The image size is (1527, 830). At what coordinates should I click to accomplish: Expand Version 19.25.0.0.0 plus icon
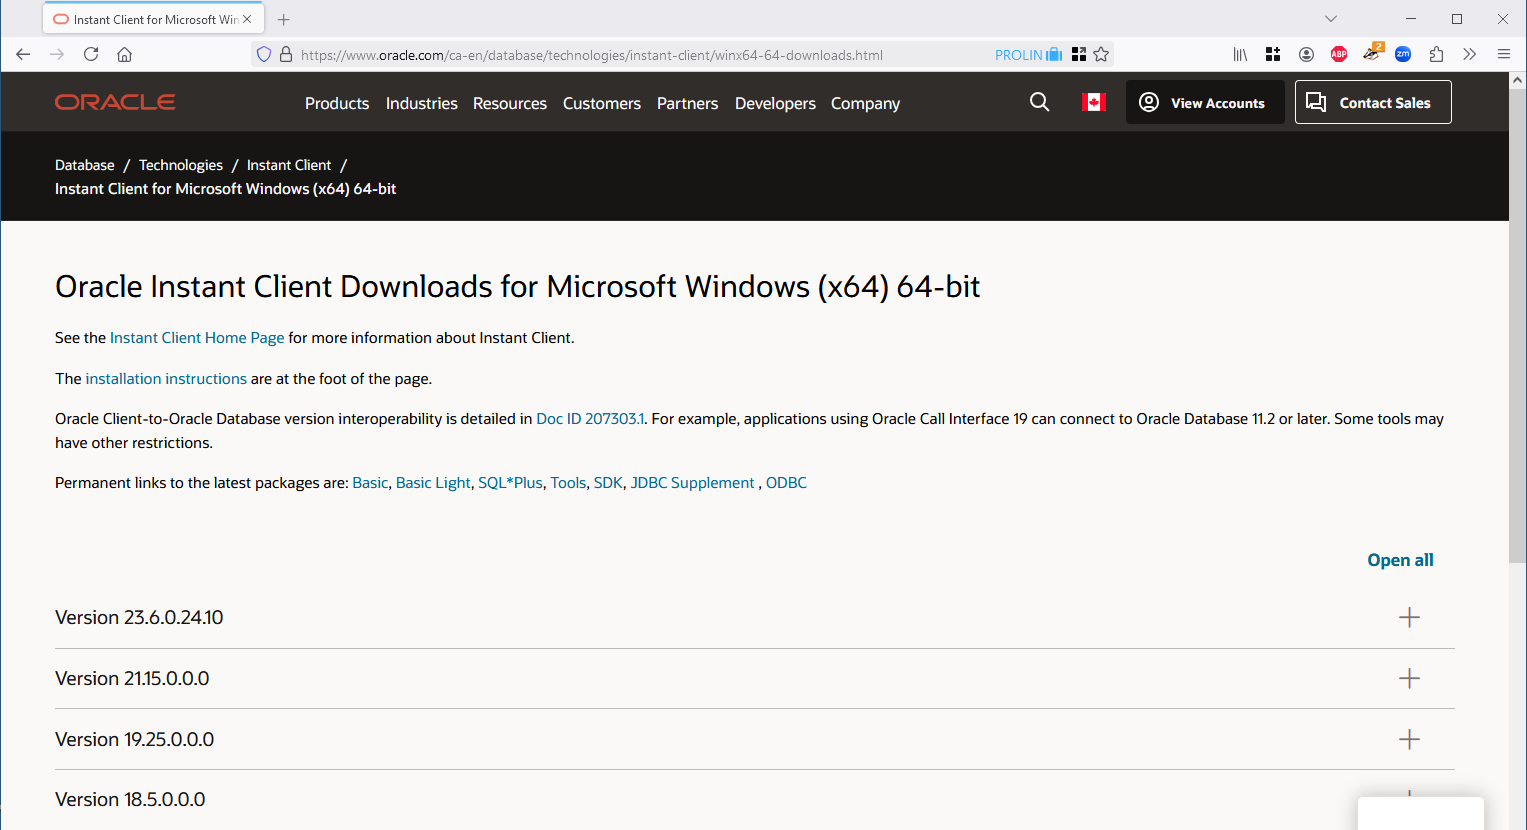click(1409, 740)
